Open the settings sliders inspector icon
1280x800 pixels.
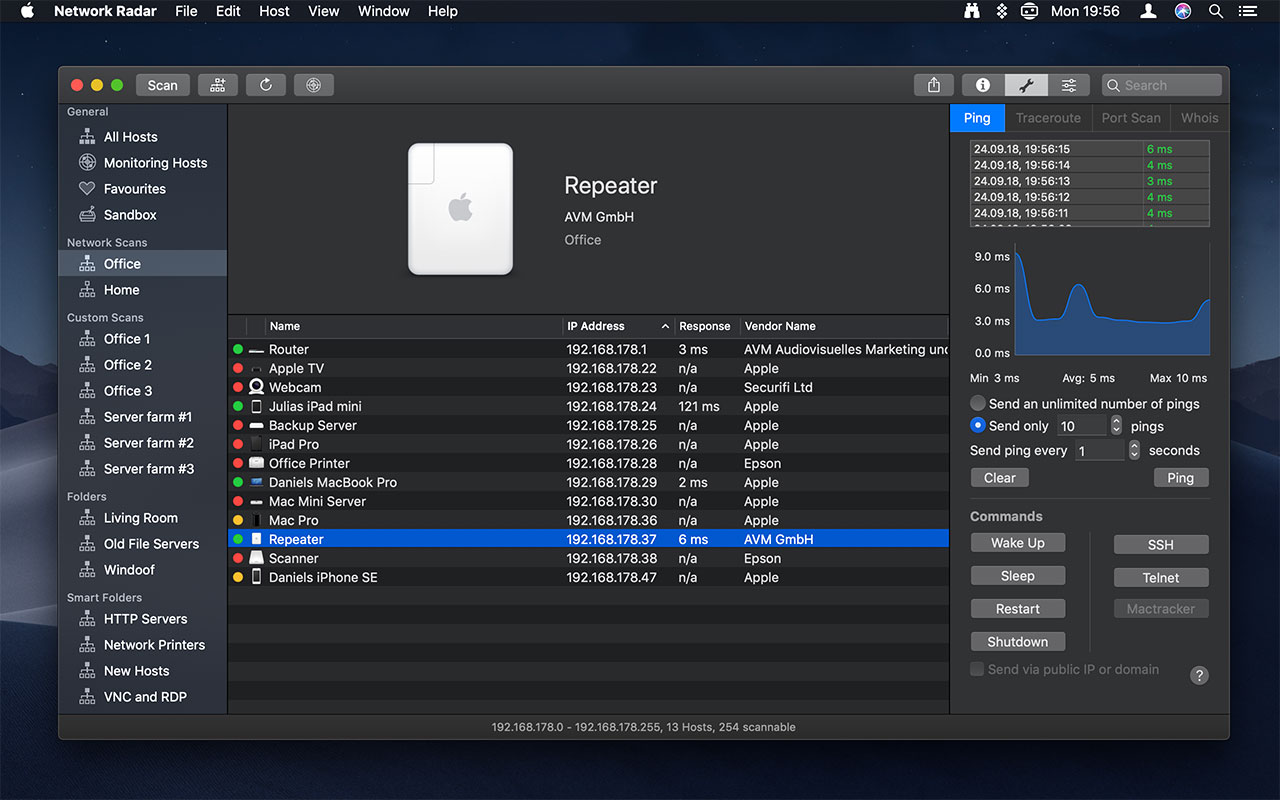pos(1070,85)
